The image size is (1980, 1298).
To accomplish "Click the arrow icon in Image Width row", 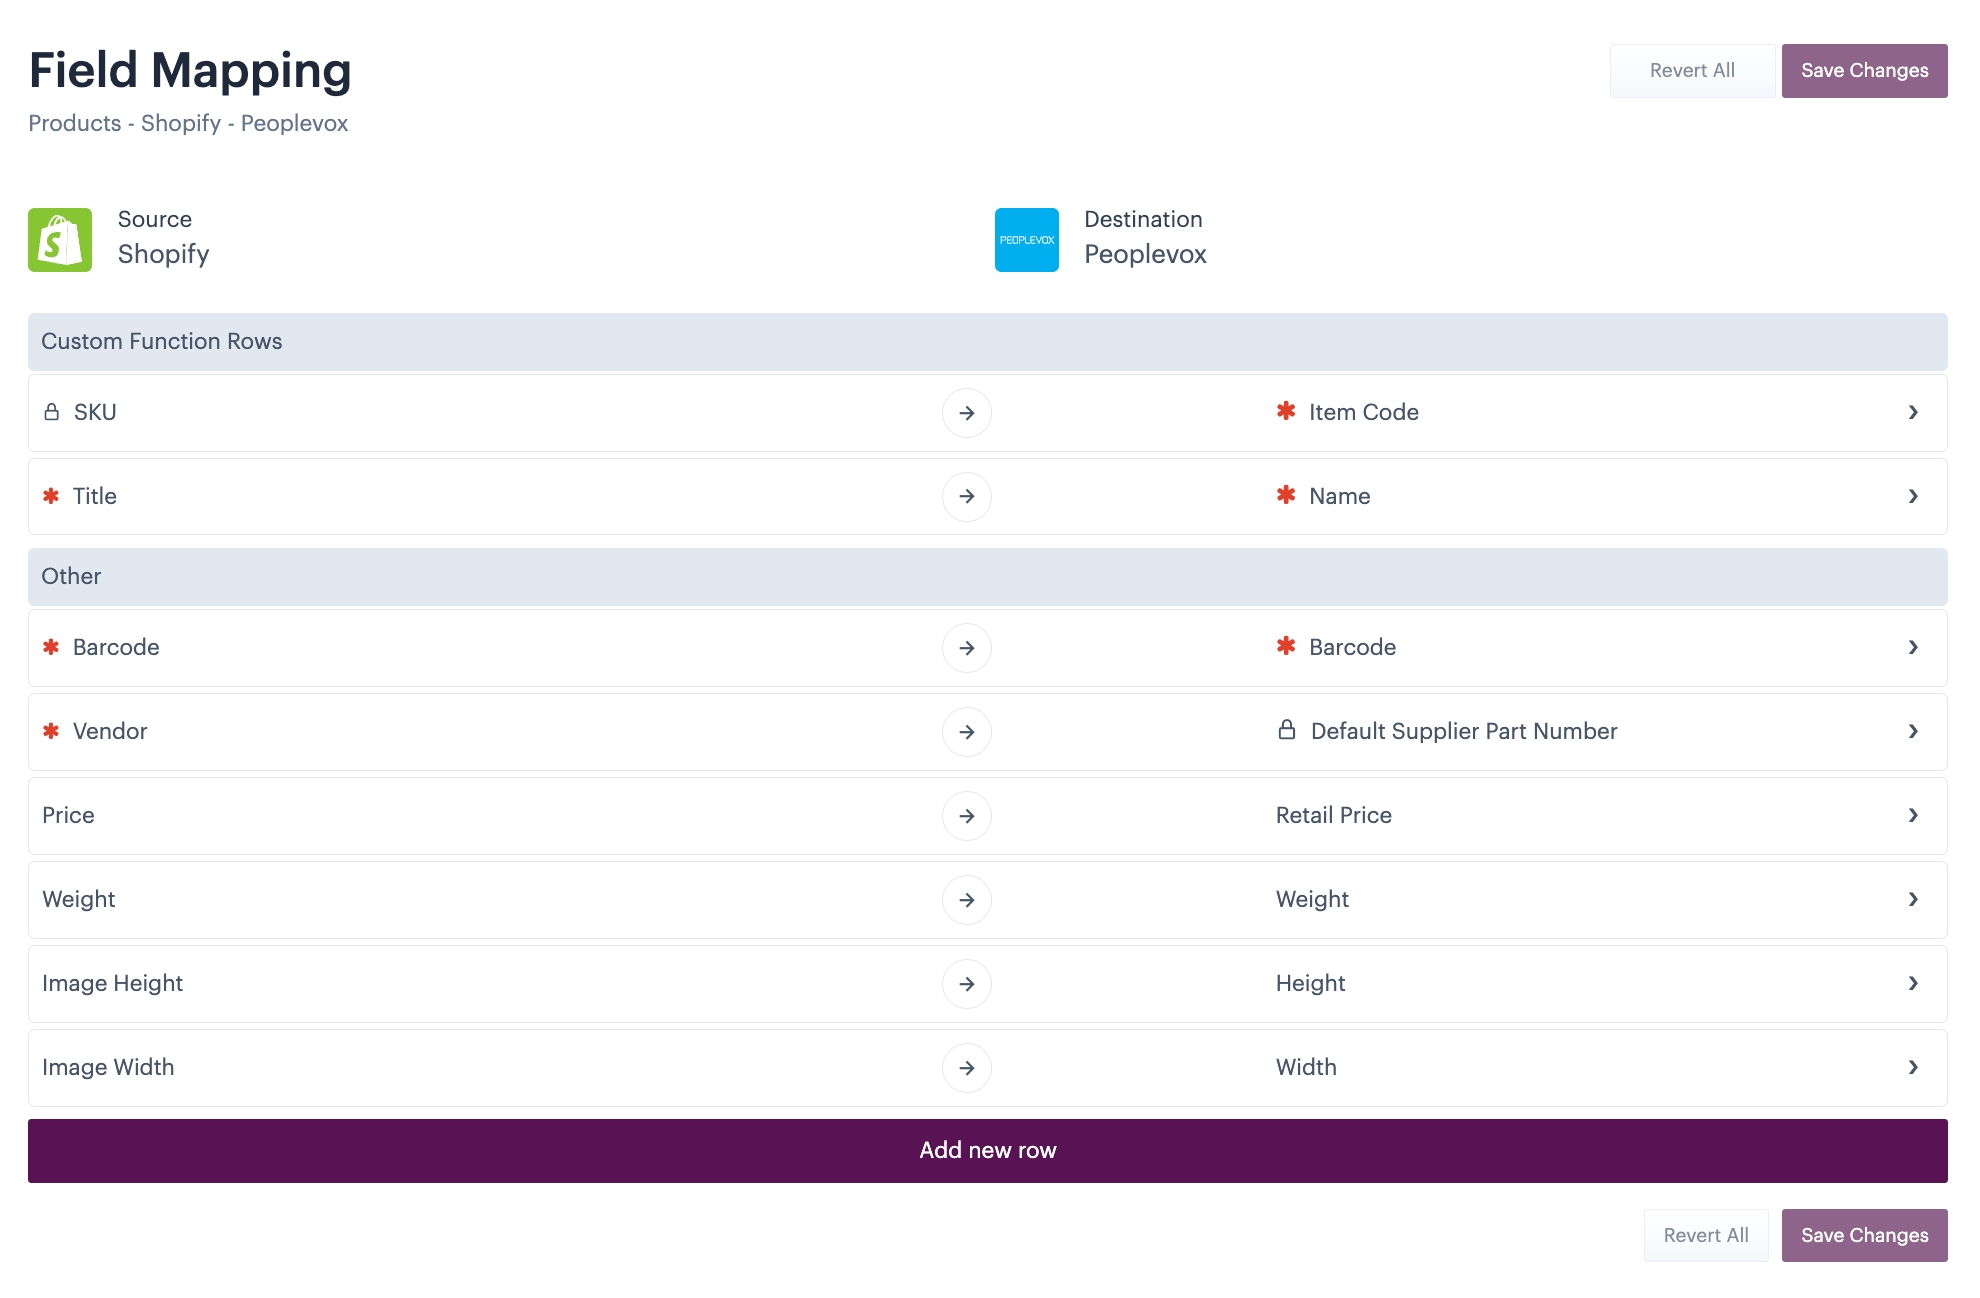I will 966,1068.
